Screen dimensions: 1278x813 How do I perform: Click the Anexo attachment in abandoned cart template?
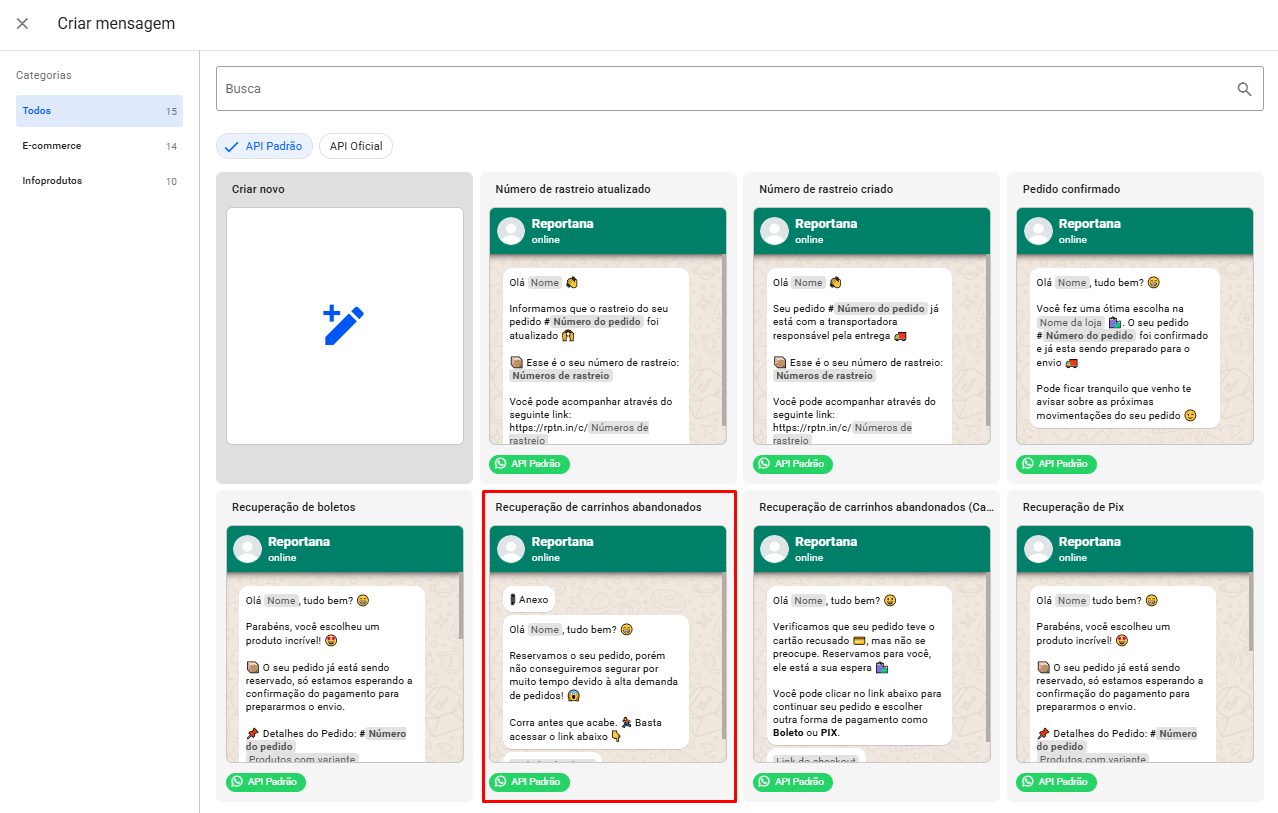(528, 600)
